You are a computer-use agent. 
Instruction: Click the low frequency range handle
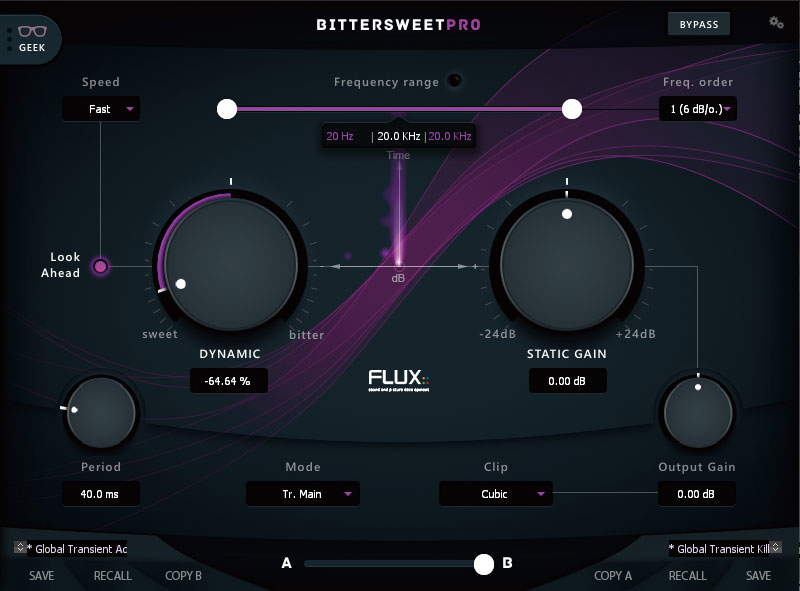coord(227,109)
